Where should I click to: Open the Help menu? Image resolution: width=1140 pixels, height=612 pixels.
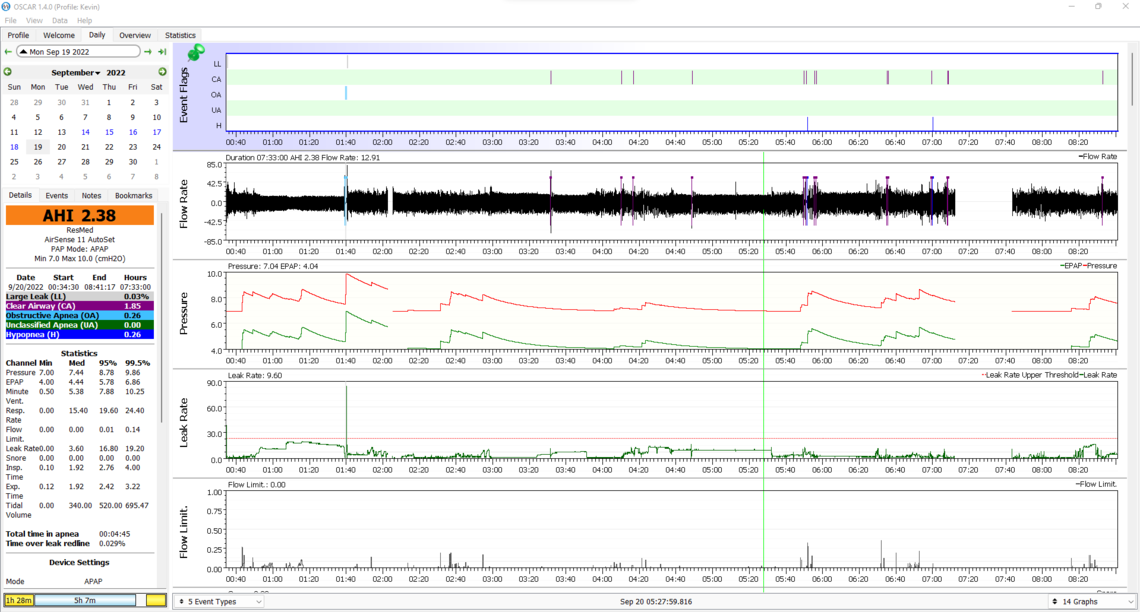(x=84, y=20)
